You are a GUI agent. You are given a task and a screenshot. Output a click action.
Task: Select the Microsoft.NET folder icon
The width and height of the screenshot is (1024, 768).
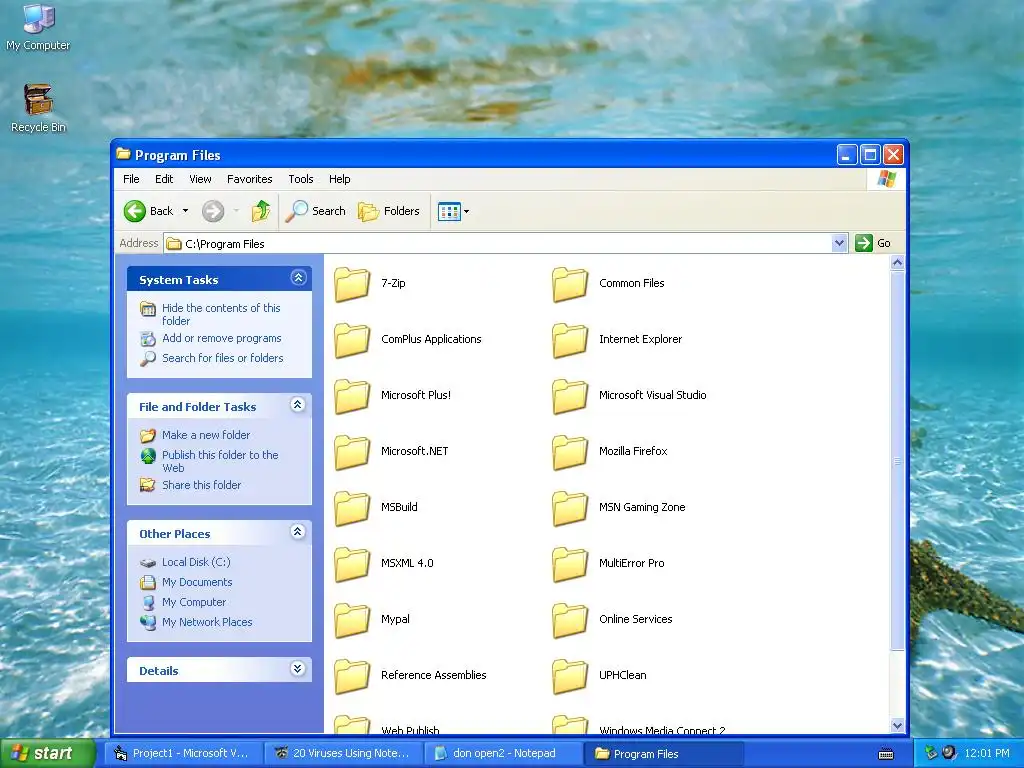coord(352,452)
